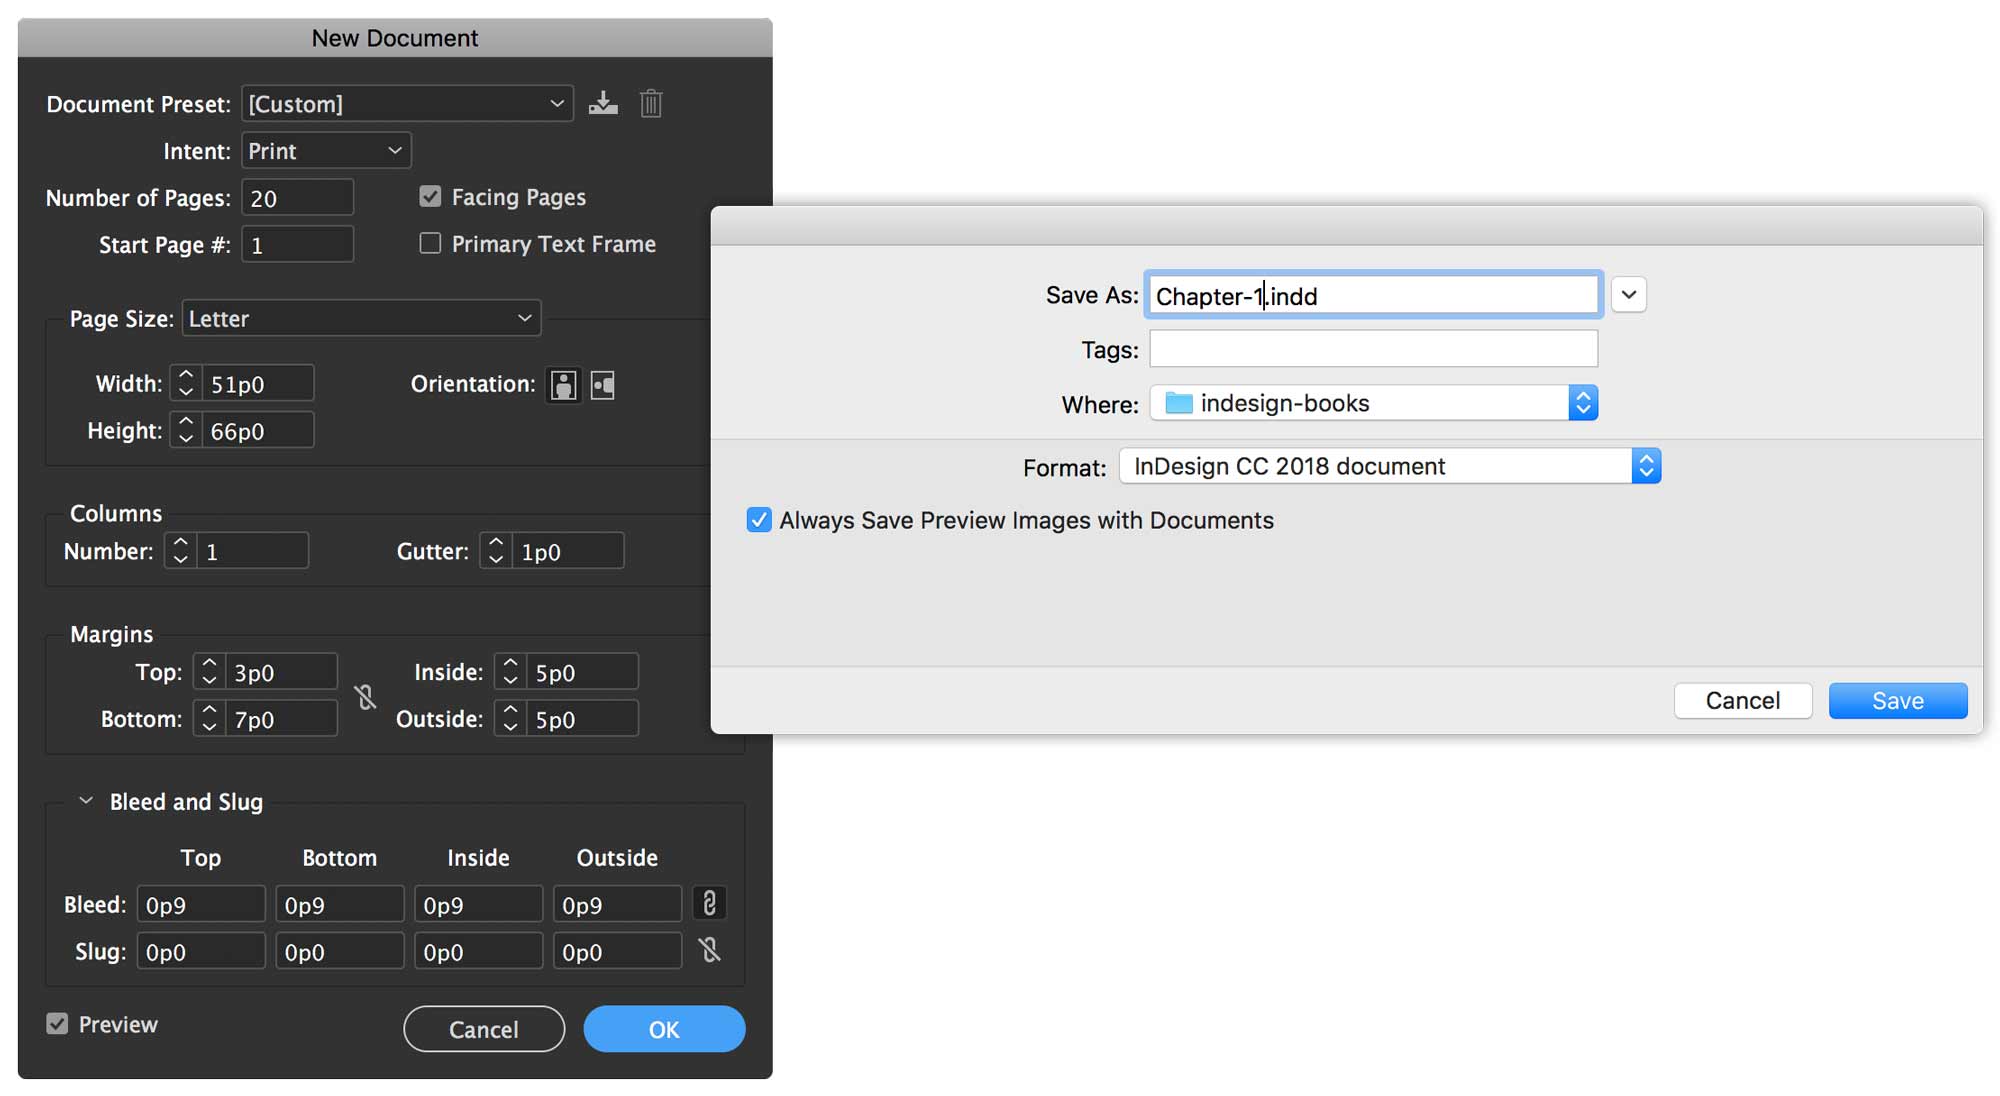Open the Intent dropdown
Viewport: 2000px width, 1096px height.
326,150
